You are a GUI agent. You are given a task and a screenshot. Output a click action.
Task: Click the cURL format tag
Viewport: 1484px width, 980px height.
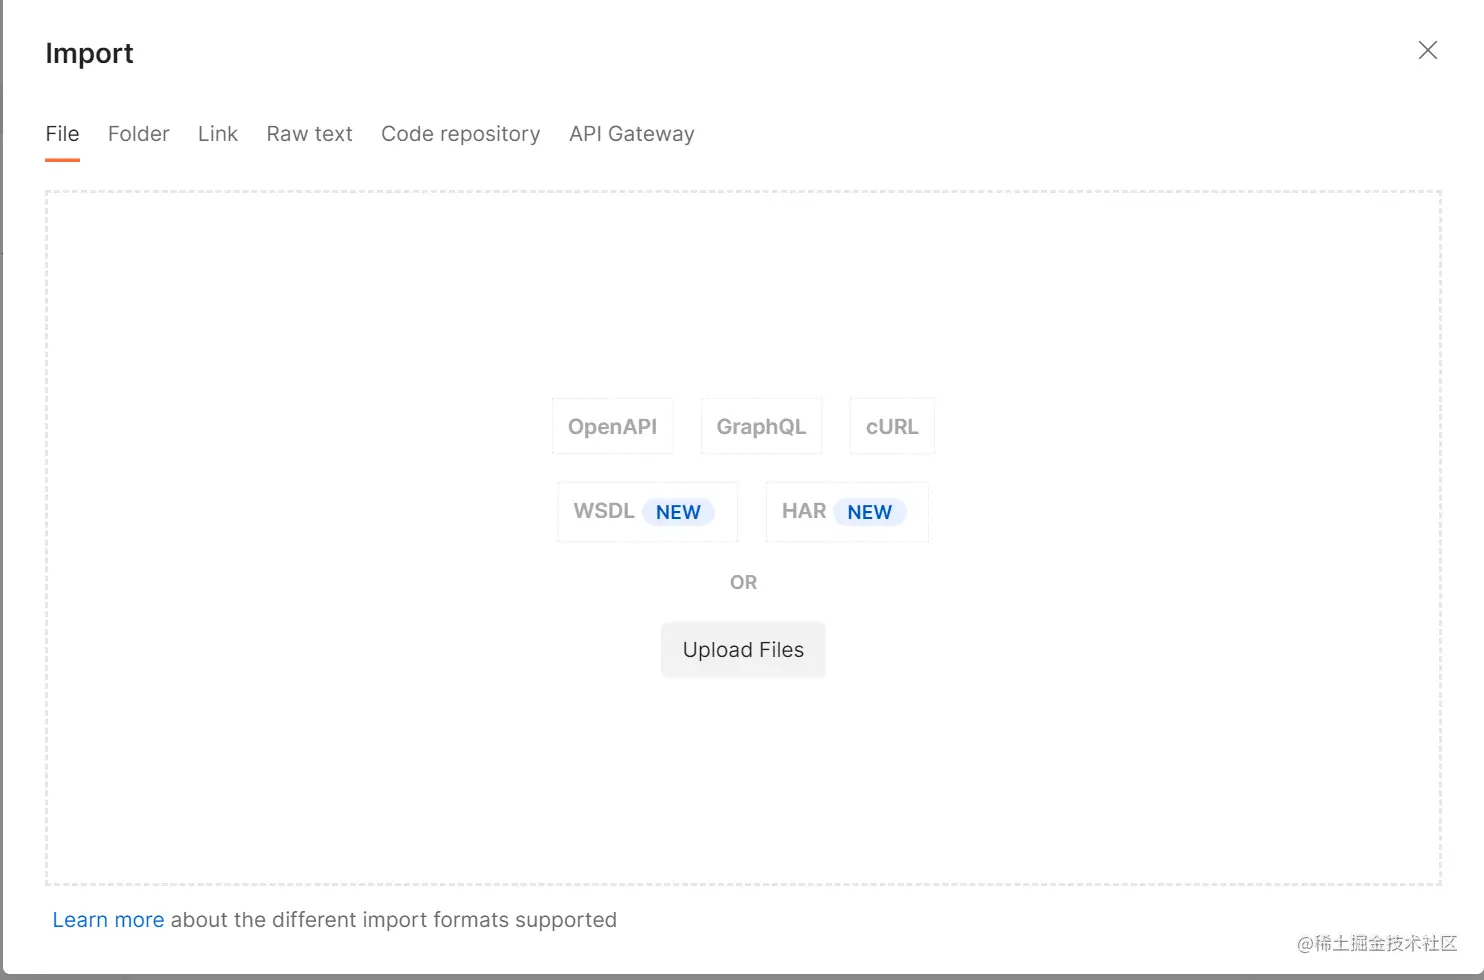892,426
